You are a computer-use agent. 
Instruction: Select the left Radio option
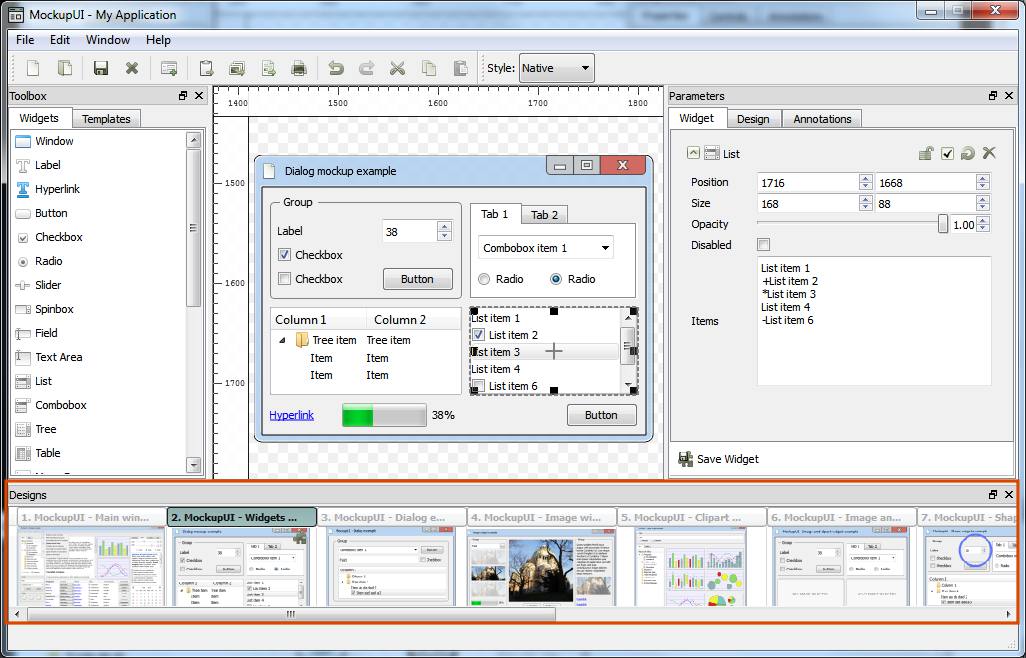coord(484,279)
